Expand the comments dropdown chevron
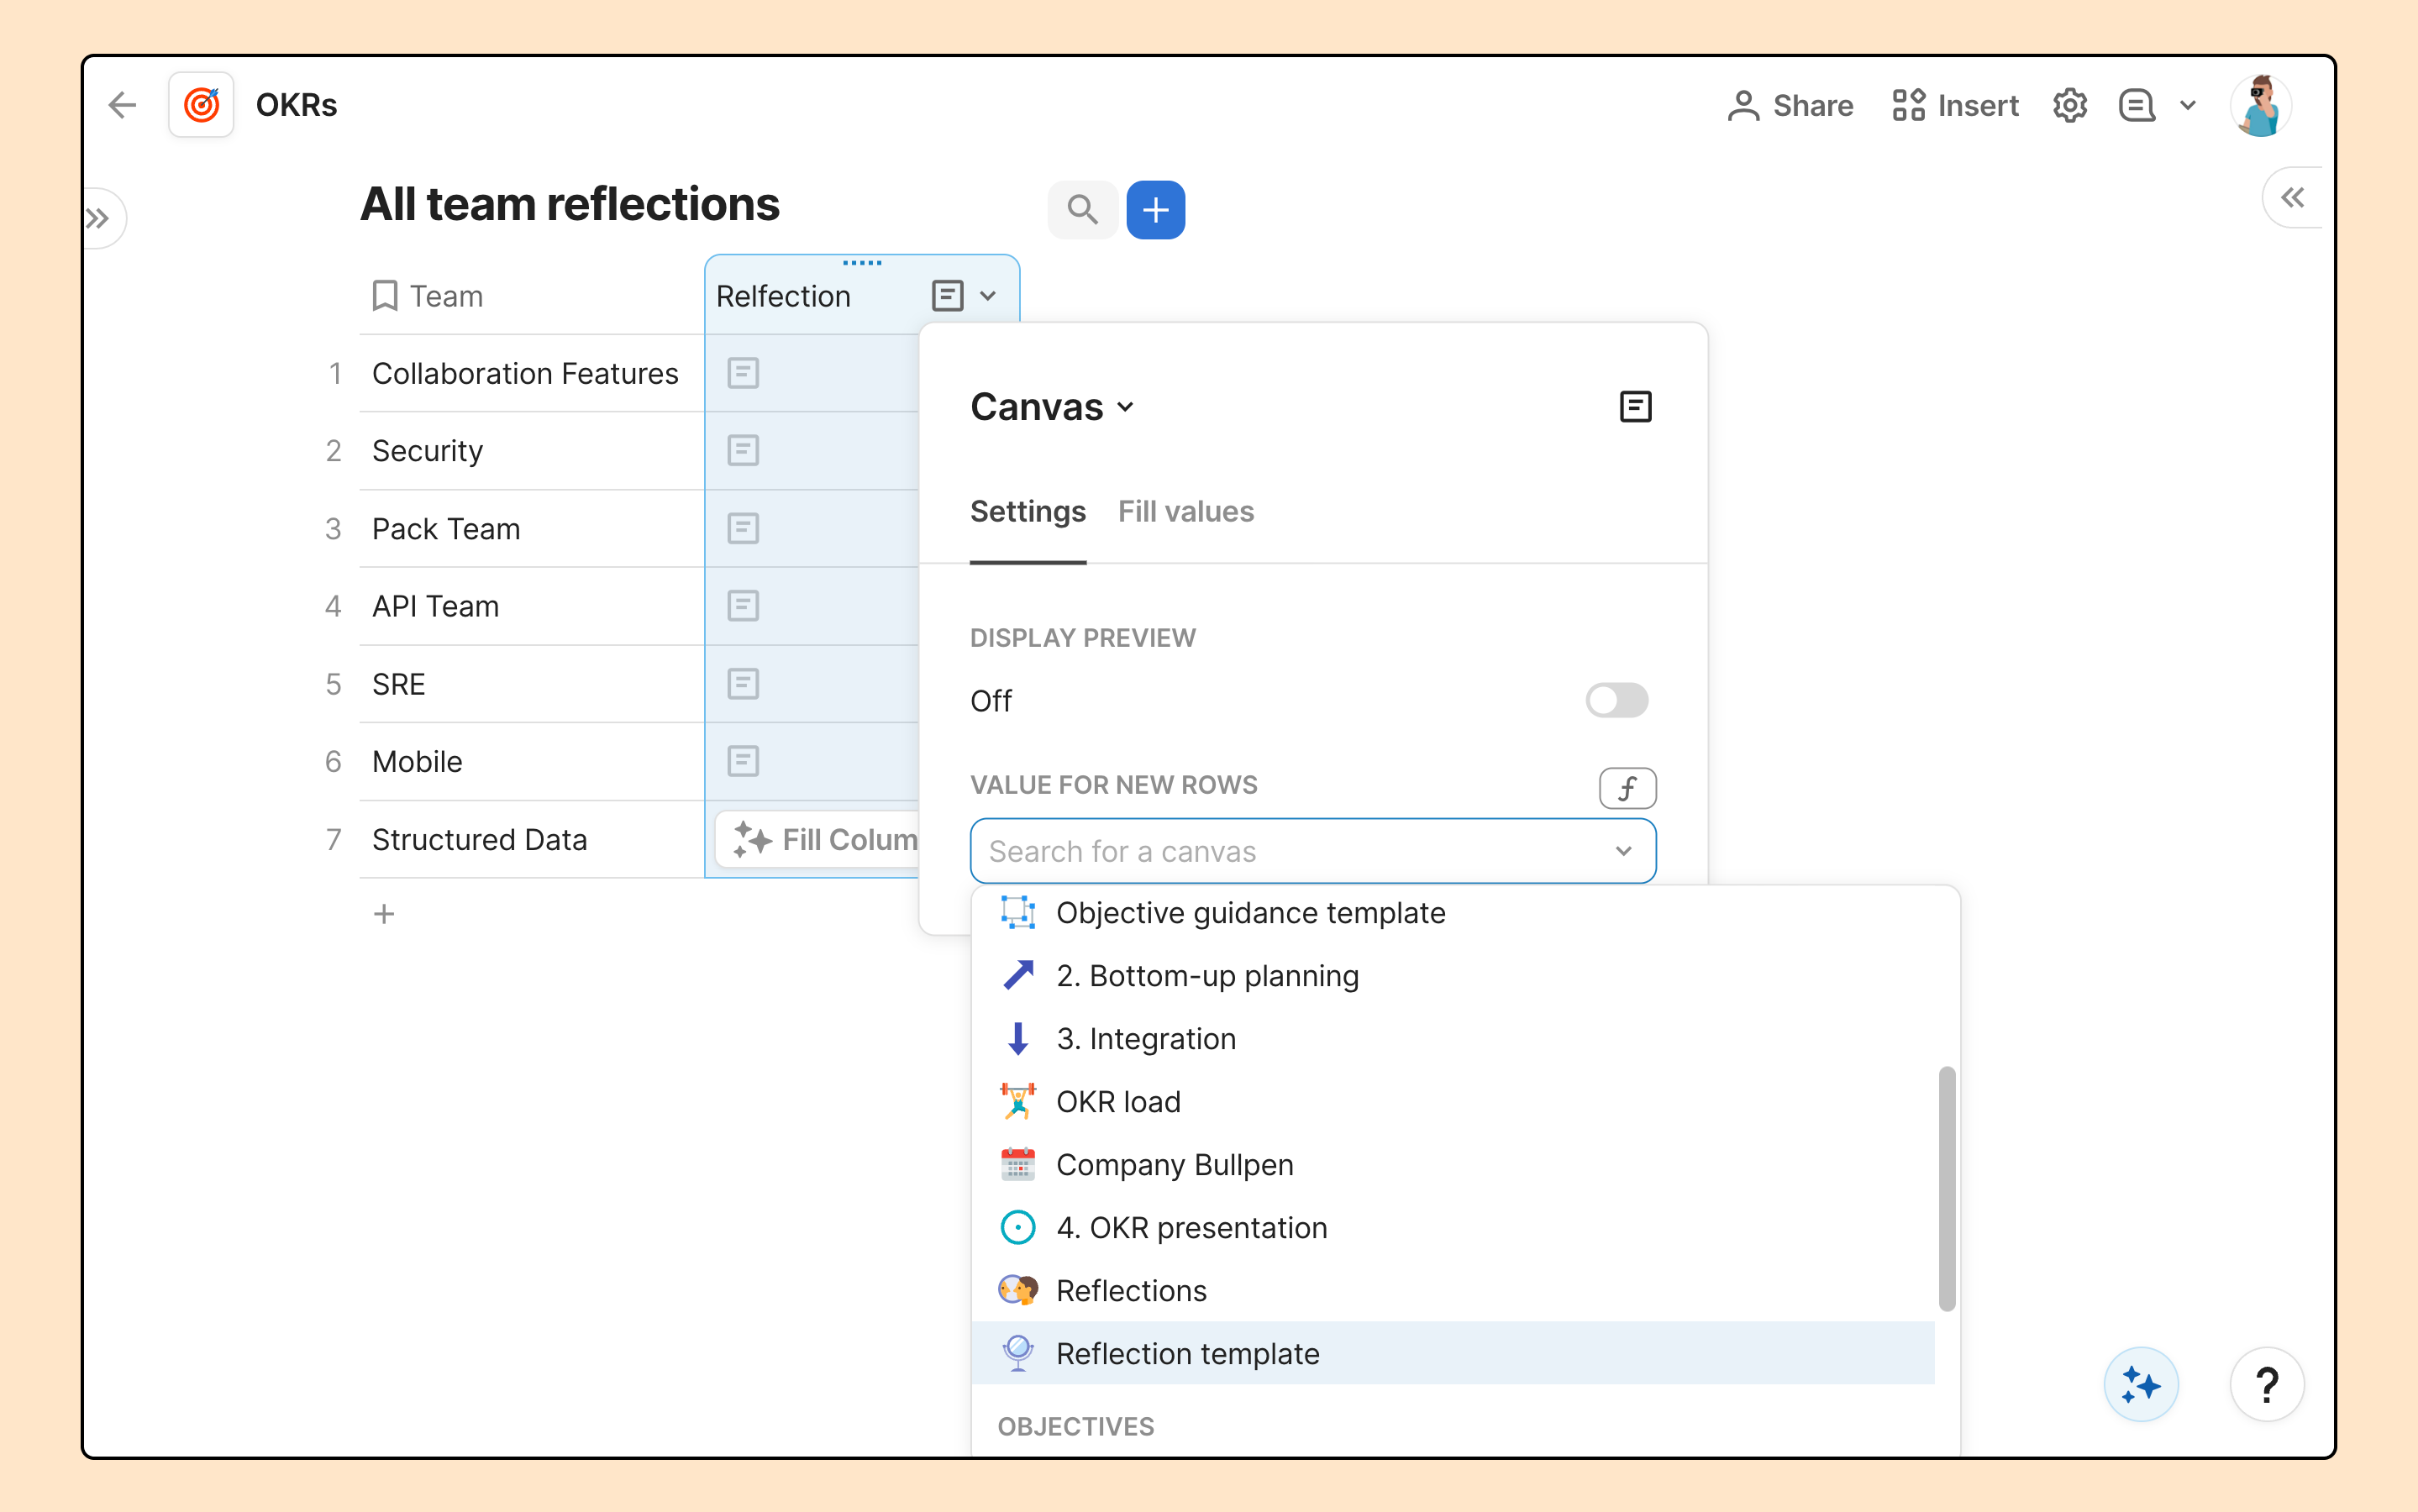 2187,105
